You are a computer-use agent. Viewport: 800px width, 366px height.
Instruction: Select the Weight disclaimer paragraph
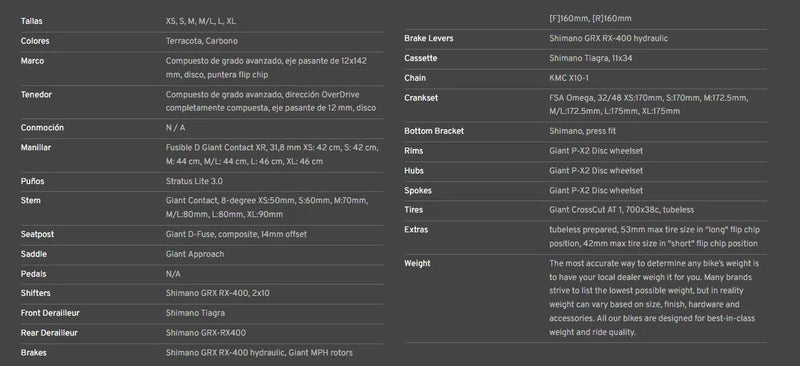point(654,298)
